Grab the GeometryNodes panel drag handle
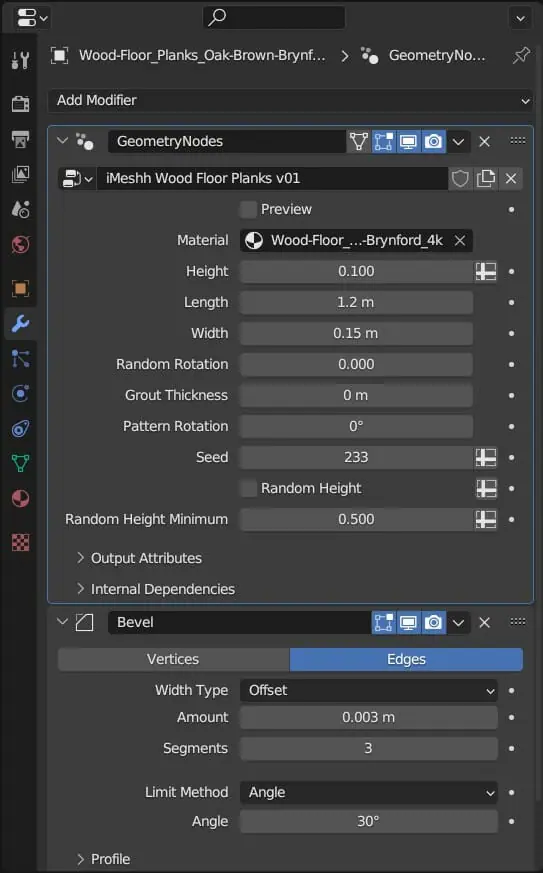 [518, 140]
